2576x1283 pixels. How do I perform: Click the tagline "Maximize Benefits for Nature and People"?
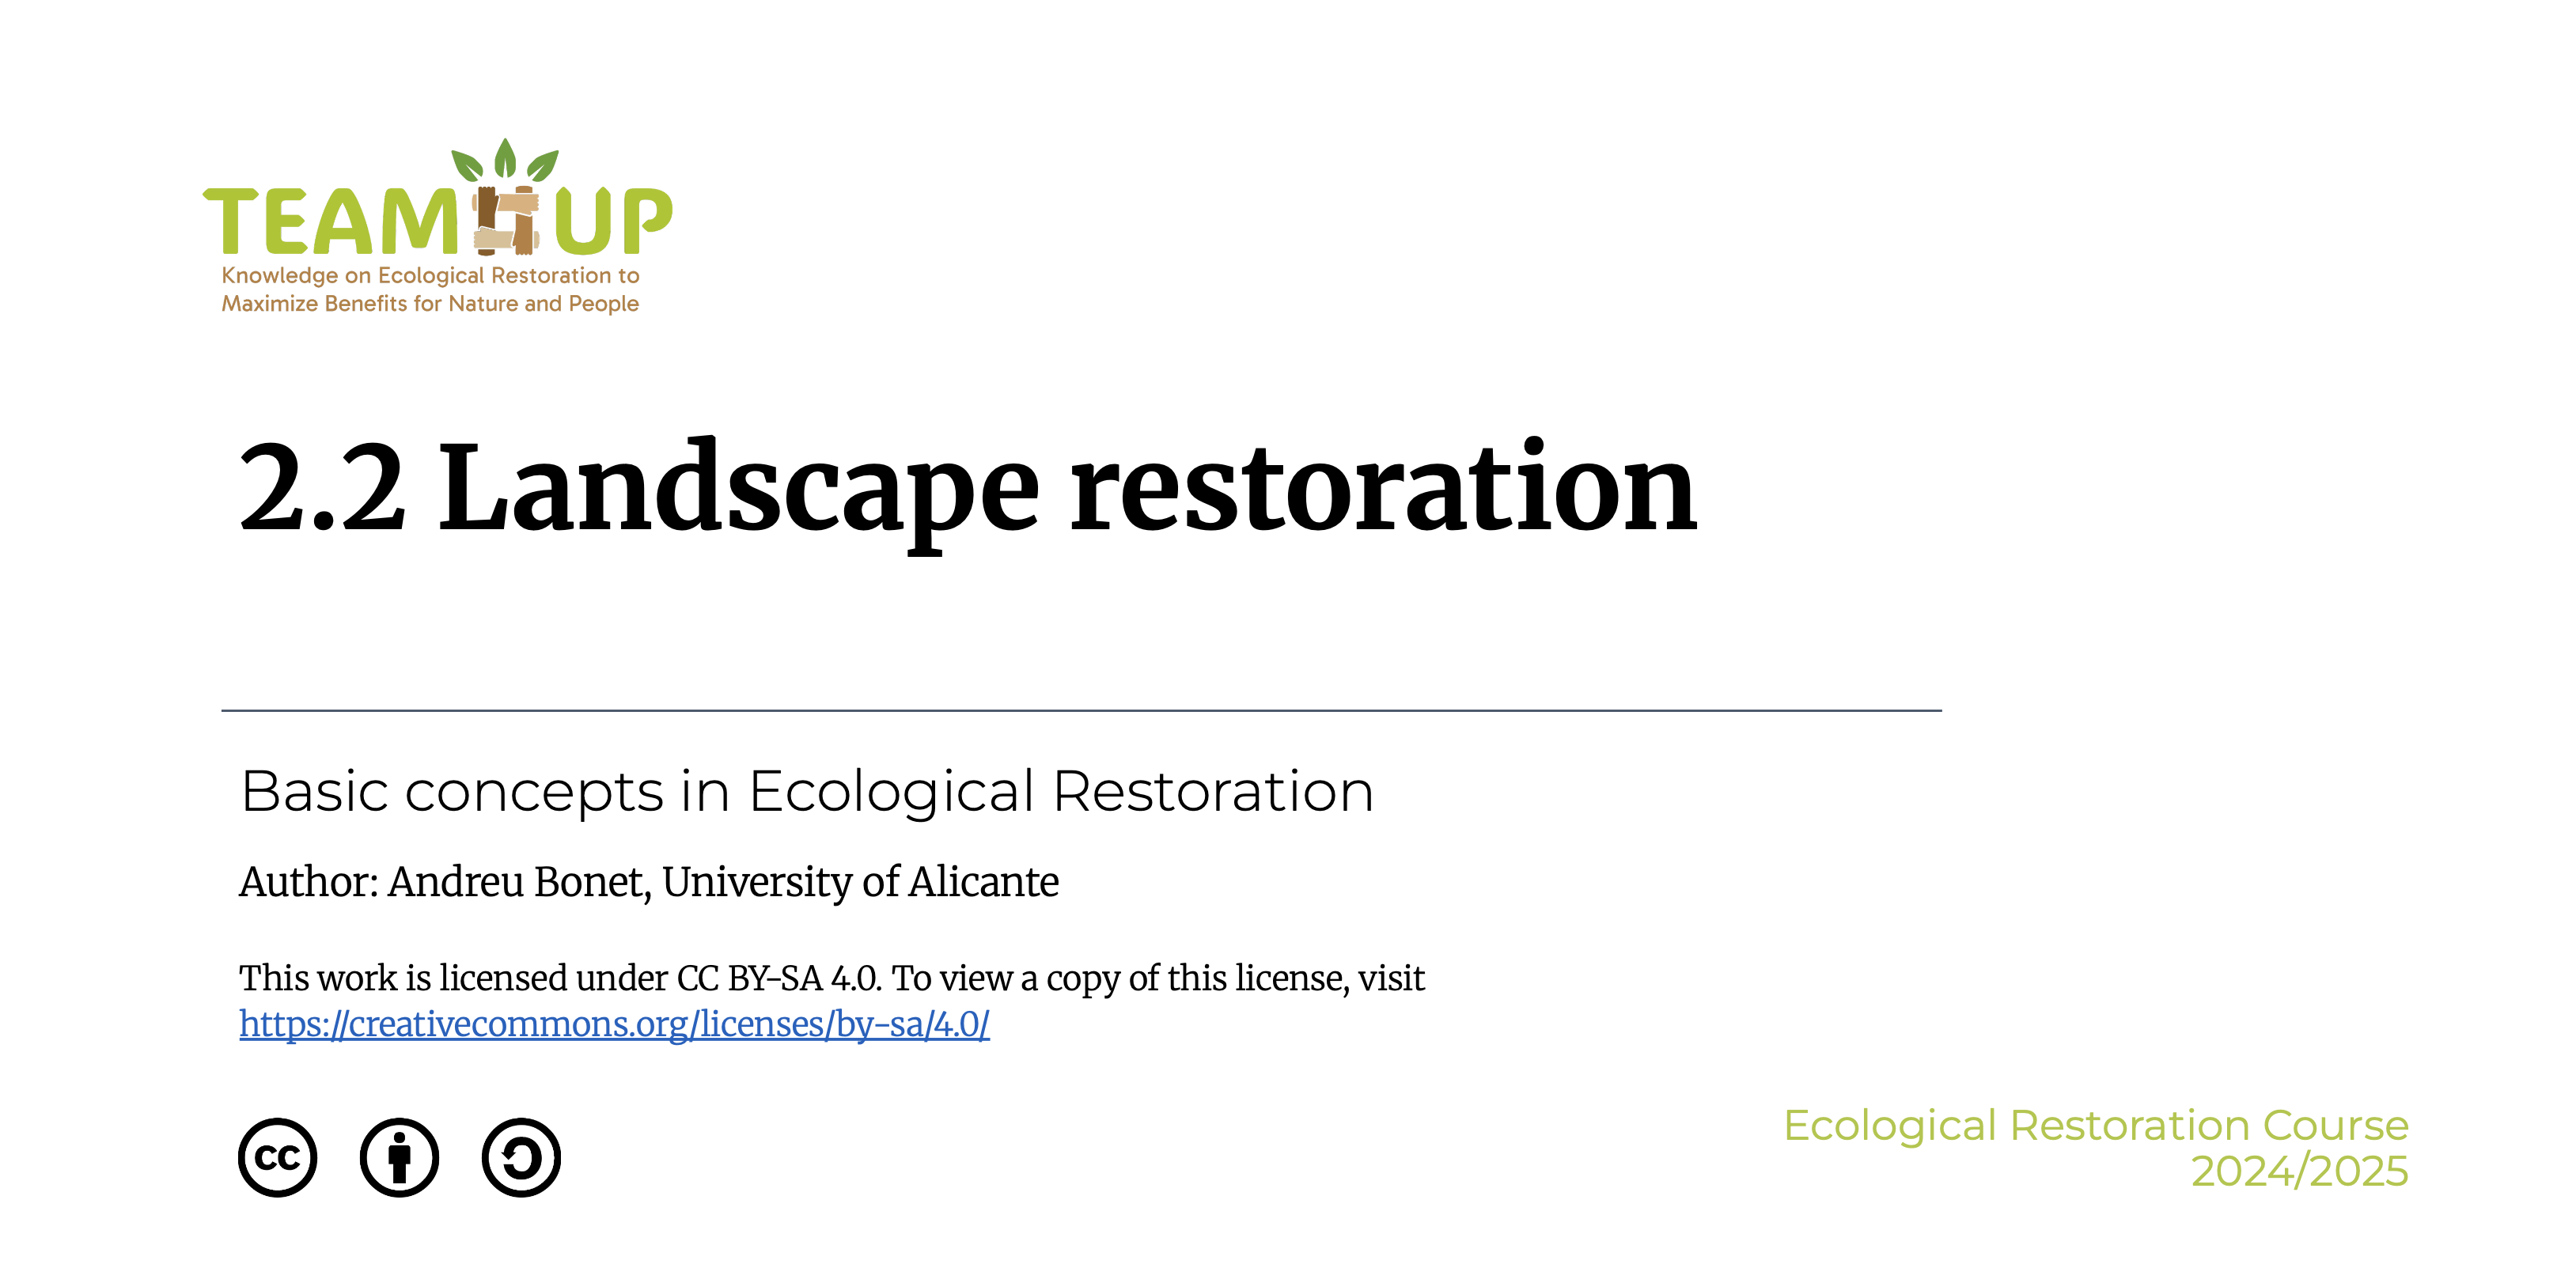coord(430,303)
